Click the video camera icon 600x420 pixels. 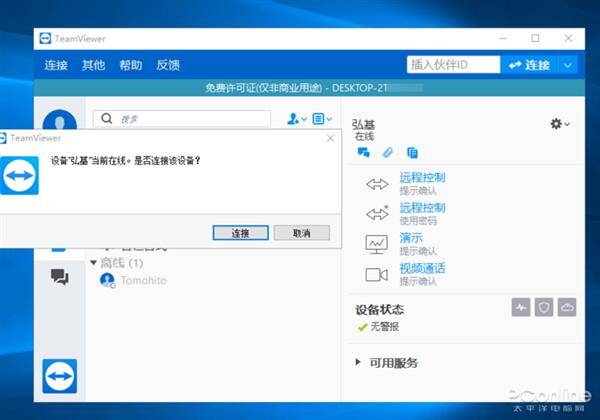[377, 275]
